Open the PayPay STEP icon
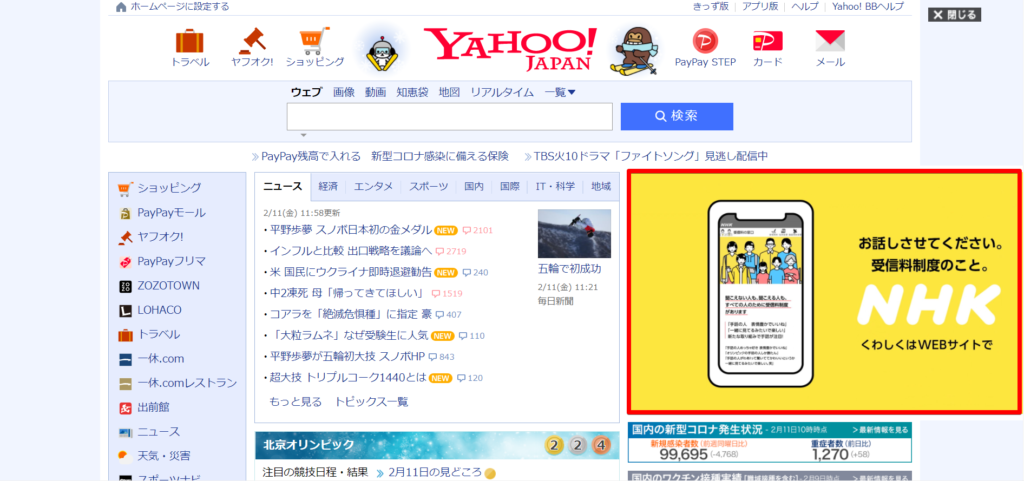 pyautogui.click(x=705, y=42)
